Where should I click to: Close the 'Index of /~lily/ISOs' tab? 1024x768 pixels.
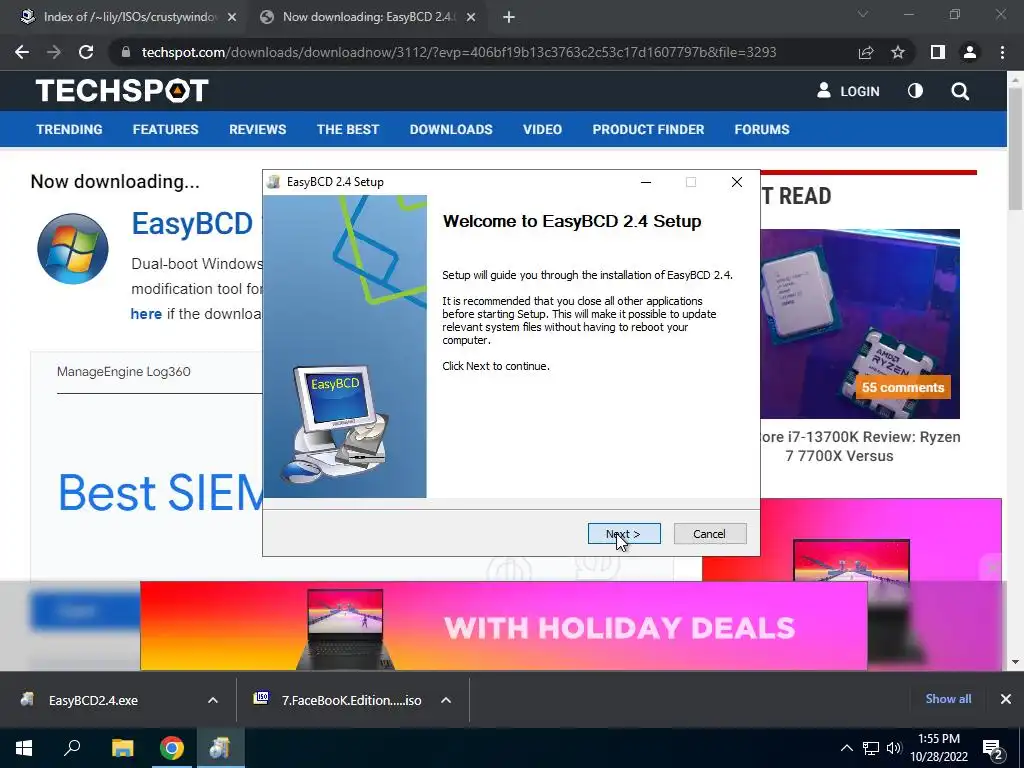click(232, 17)
